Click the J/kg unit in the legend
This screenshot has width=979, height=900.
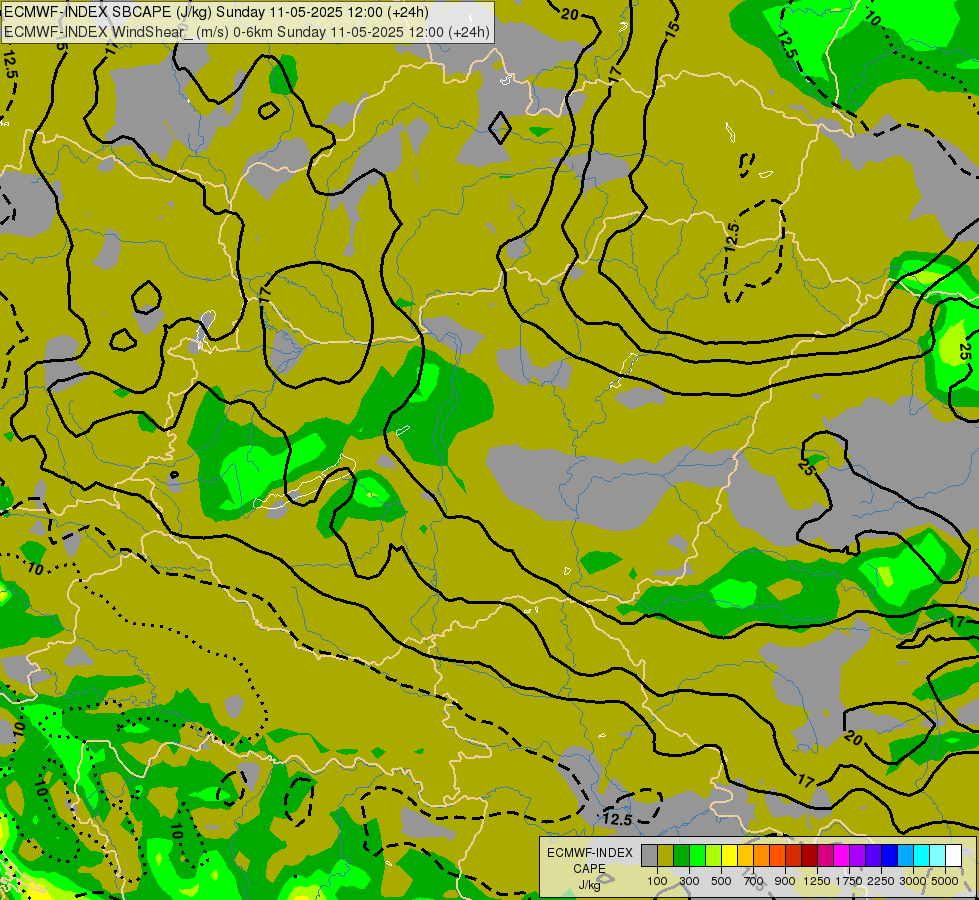tap(589, 885)
